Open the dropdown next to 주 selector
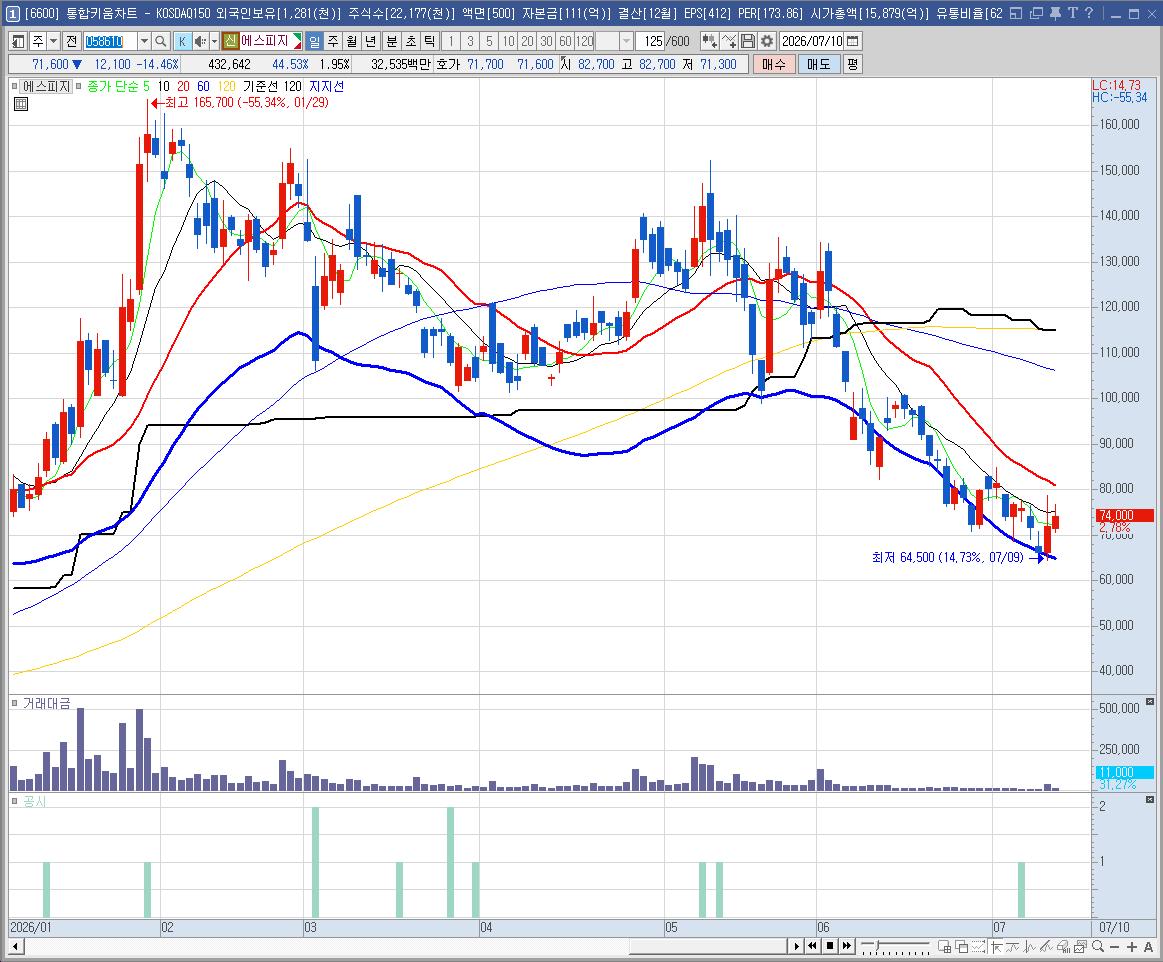This screenshot has height=962, width=1163. click(x=53, y=42)
